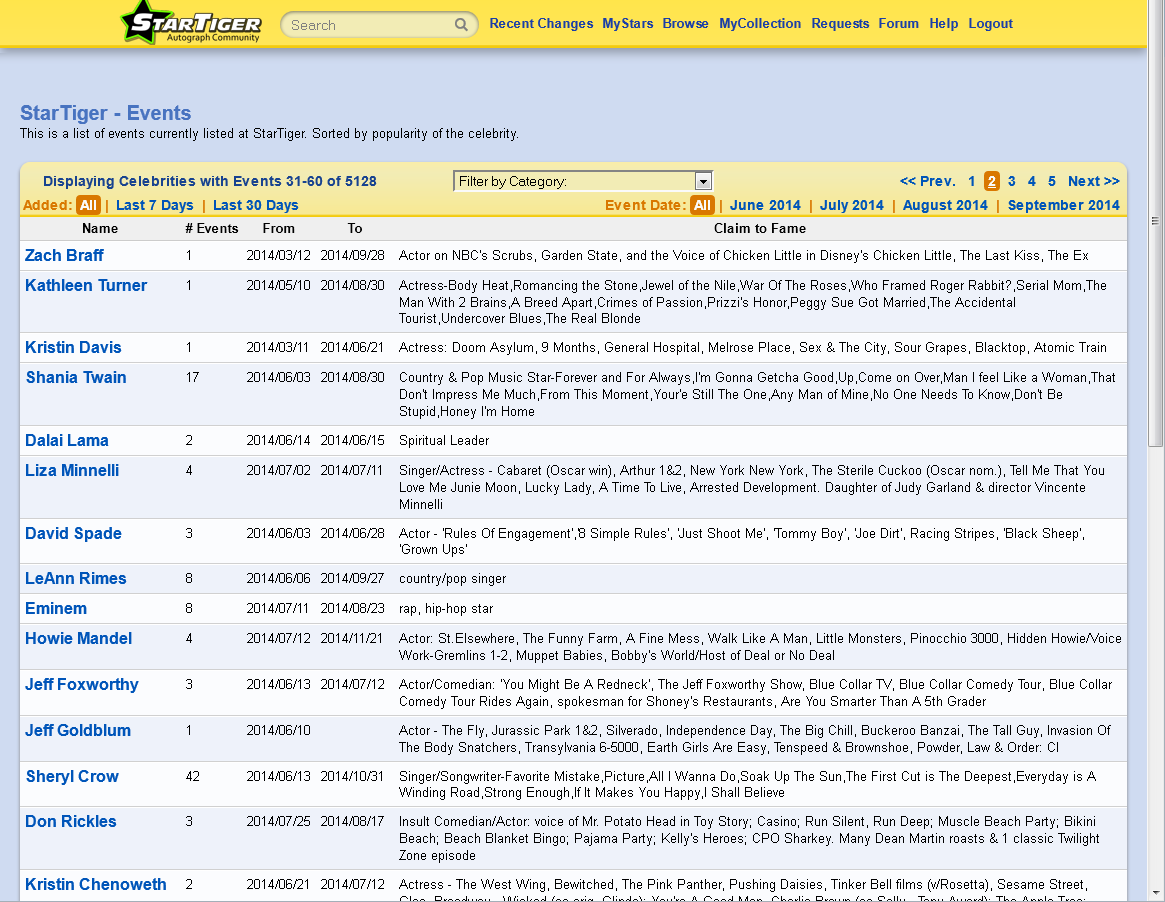Open Kathleen Turner's profile
This screenshot has width=1165, height=902.
point(86,285)
